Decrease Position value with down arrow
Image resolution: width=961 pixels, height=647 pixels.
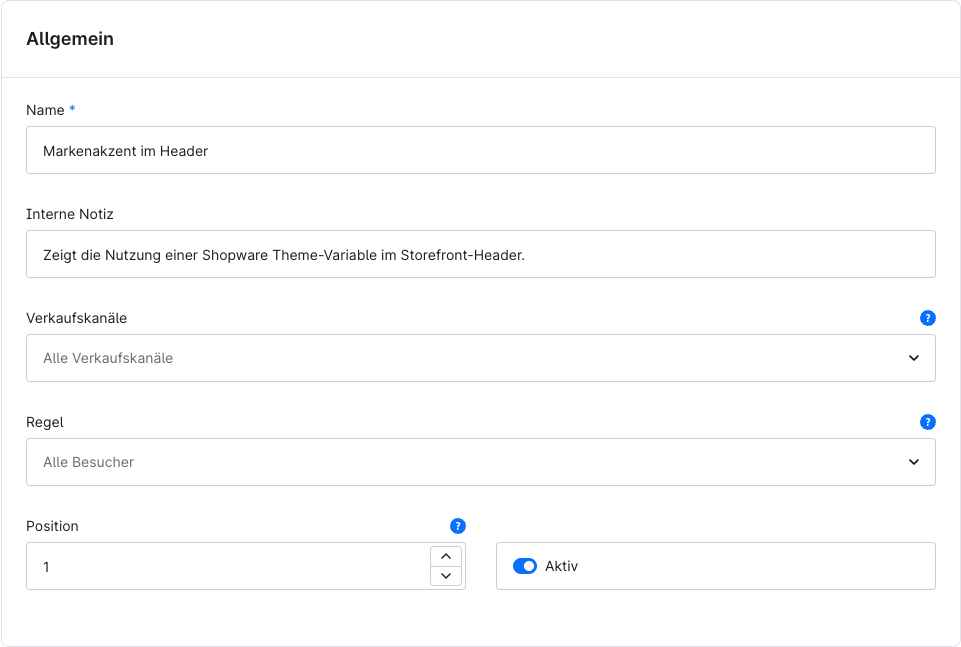click(x=446, y=576)
